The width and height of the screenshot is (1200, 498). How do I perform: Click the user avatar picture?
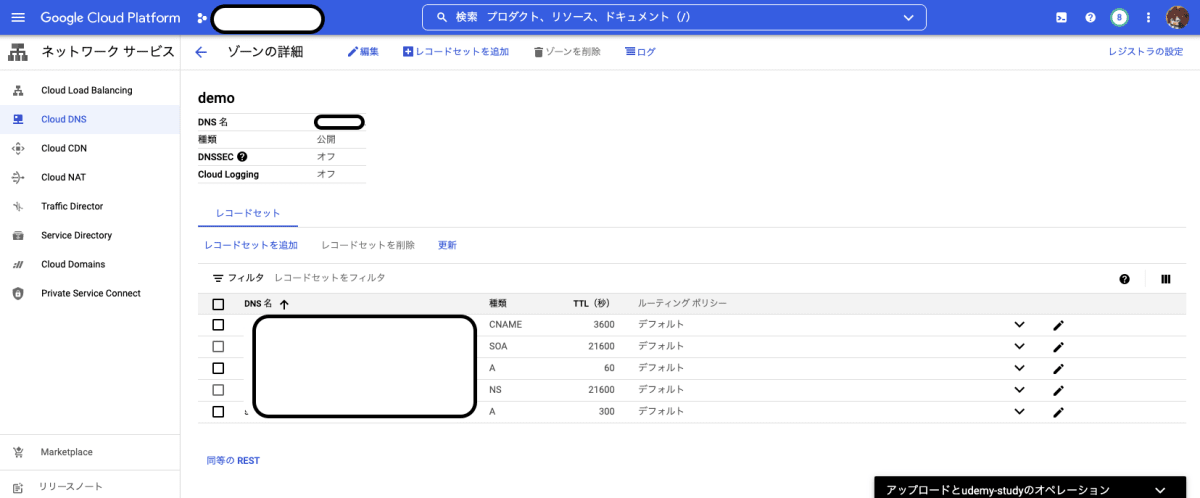click(1177, 18)
